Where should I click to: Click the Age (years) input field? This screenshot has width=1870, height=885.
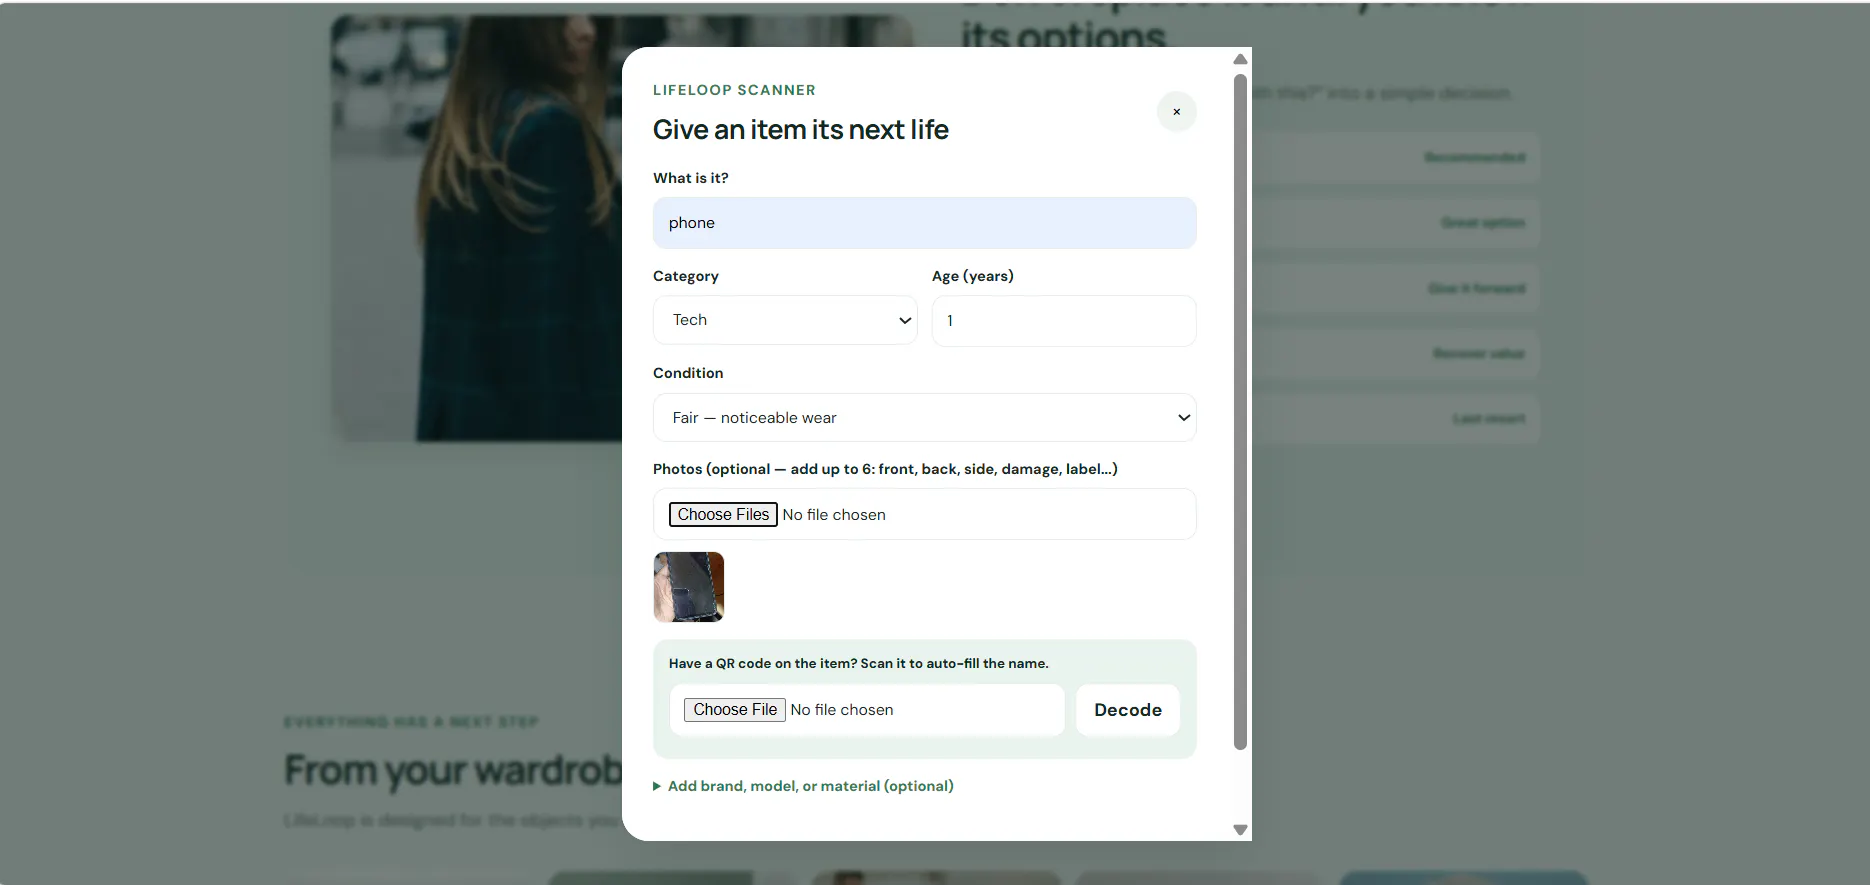(x=1064, y=321)
